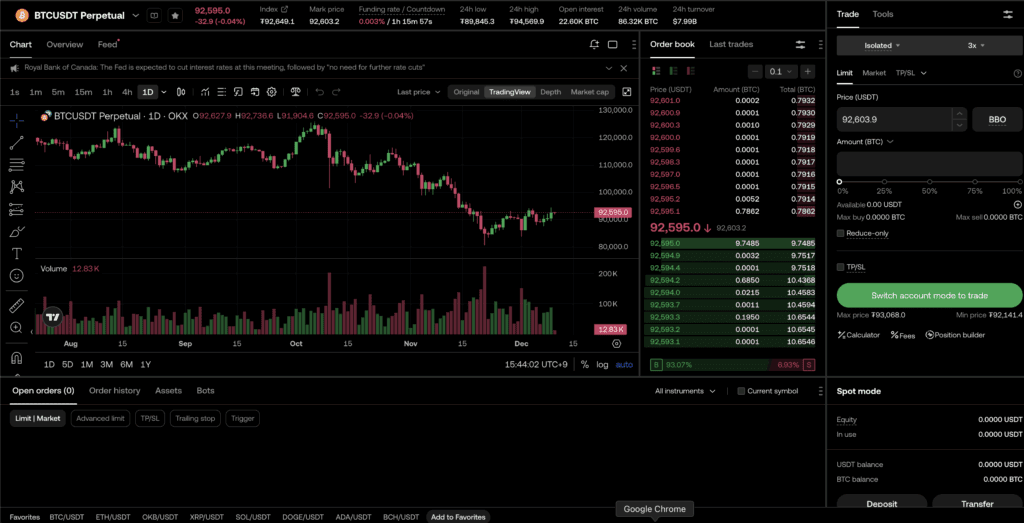Click the Price (USDT) input field
The image size is (1024, 523).
[900, 119]
